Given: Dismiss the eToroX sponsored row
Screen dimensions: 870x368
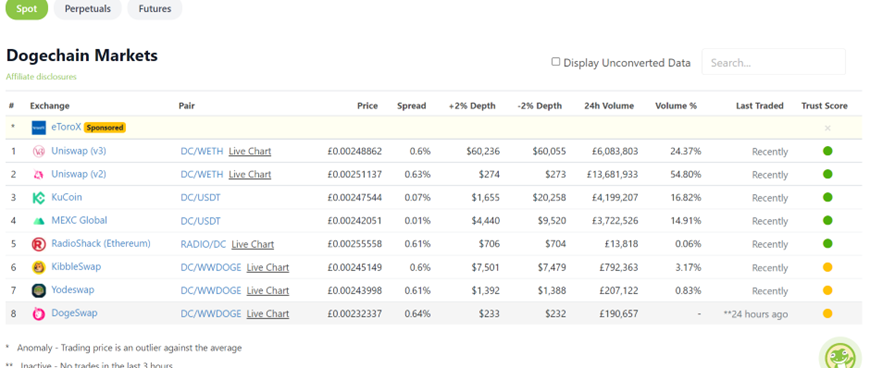Looking at the screenshot, I should tap(827, 128).
